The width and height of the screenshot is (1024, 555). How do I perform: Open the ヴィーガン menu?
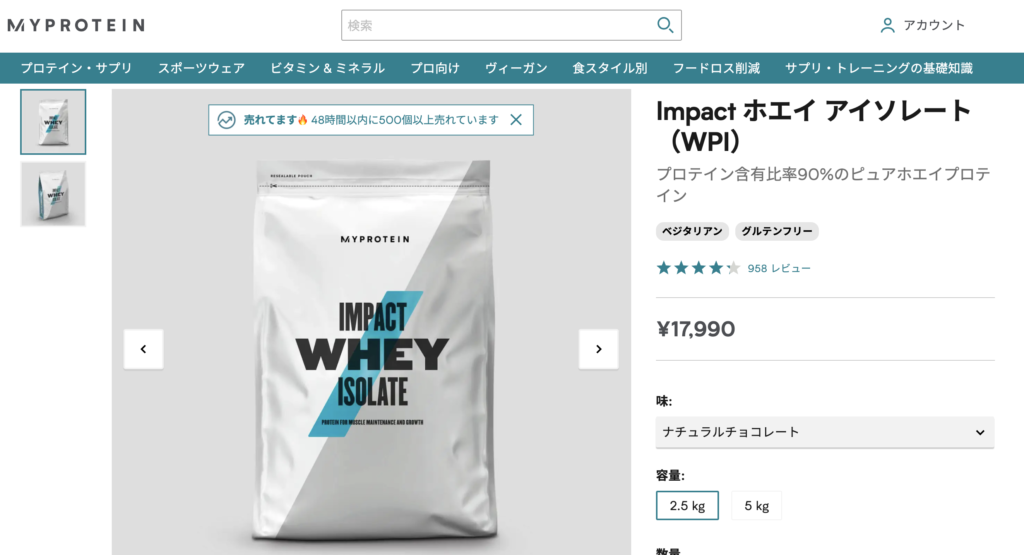click(516, 68)
